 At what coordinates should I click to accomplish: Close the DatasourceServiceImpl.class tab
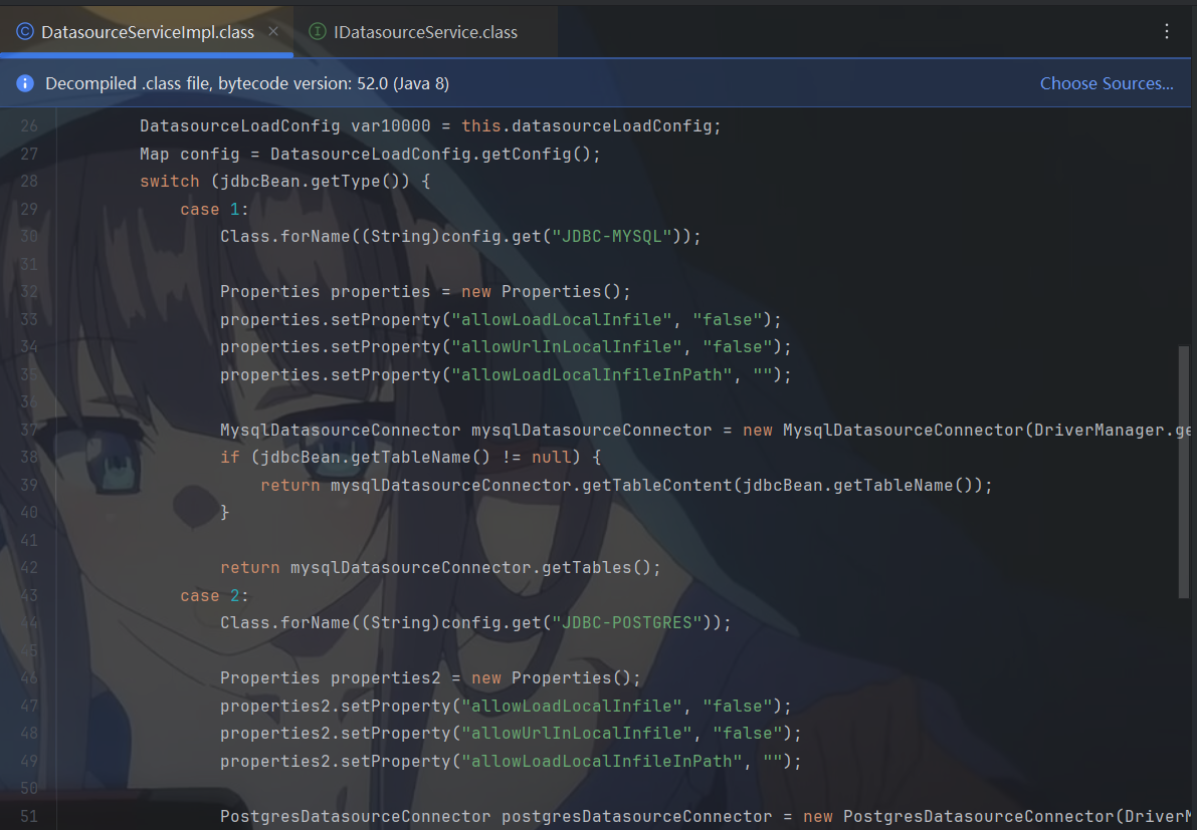click(x=274, y=32)
